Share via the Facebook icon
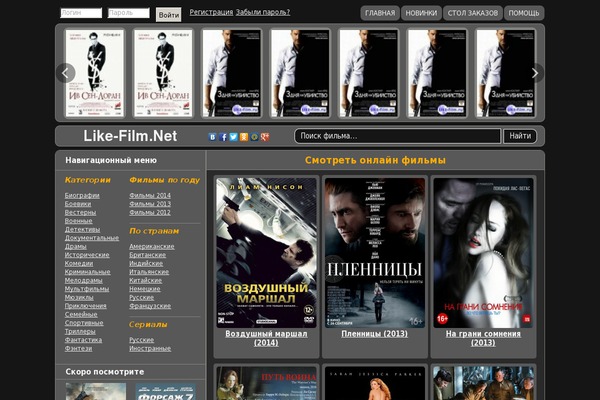This screenshot has height=400, width=600. (x=223, y=137)
